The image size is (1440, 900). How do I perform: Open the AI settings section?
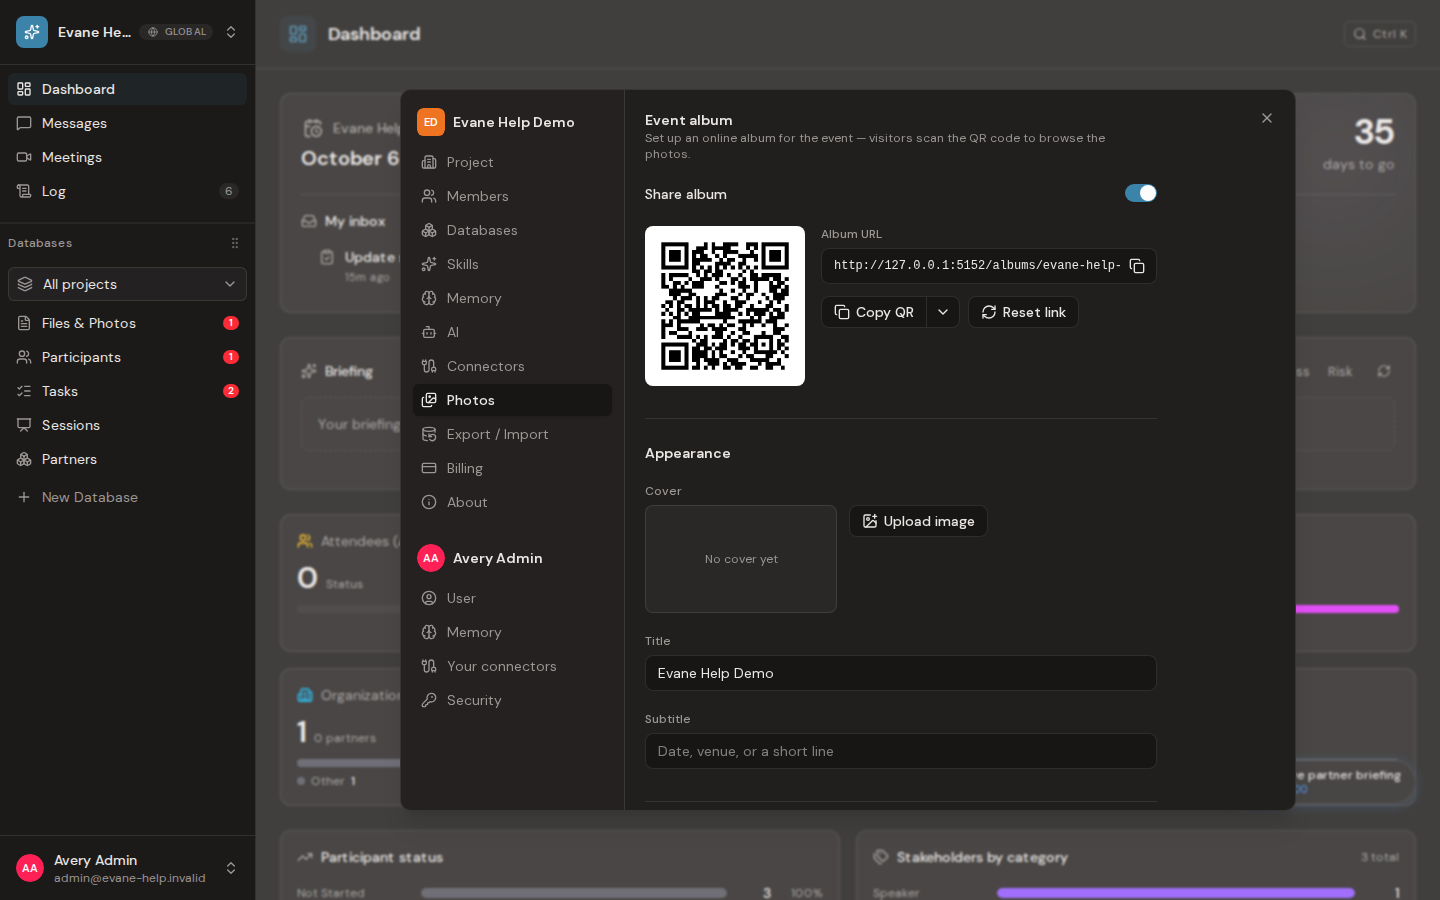pos(512,332)
